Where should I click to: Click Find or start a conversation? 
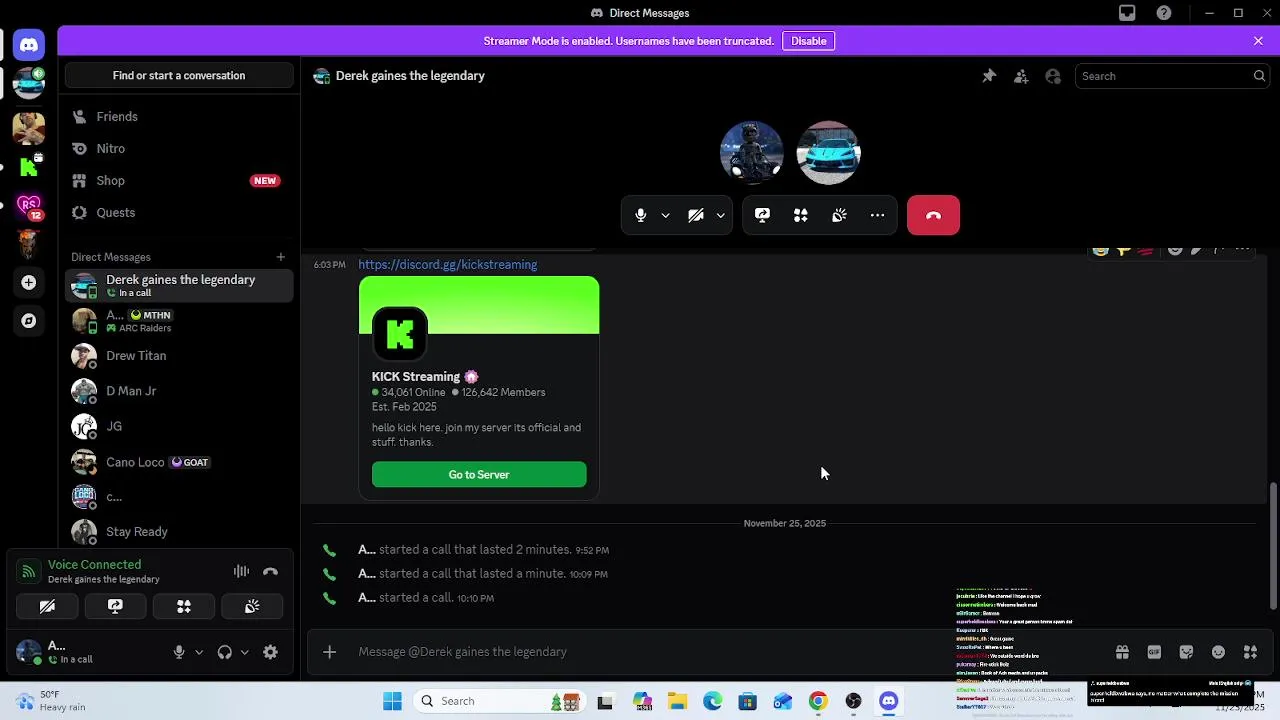click(x=179, y=76)
